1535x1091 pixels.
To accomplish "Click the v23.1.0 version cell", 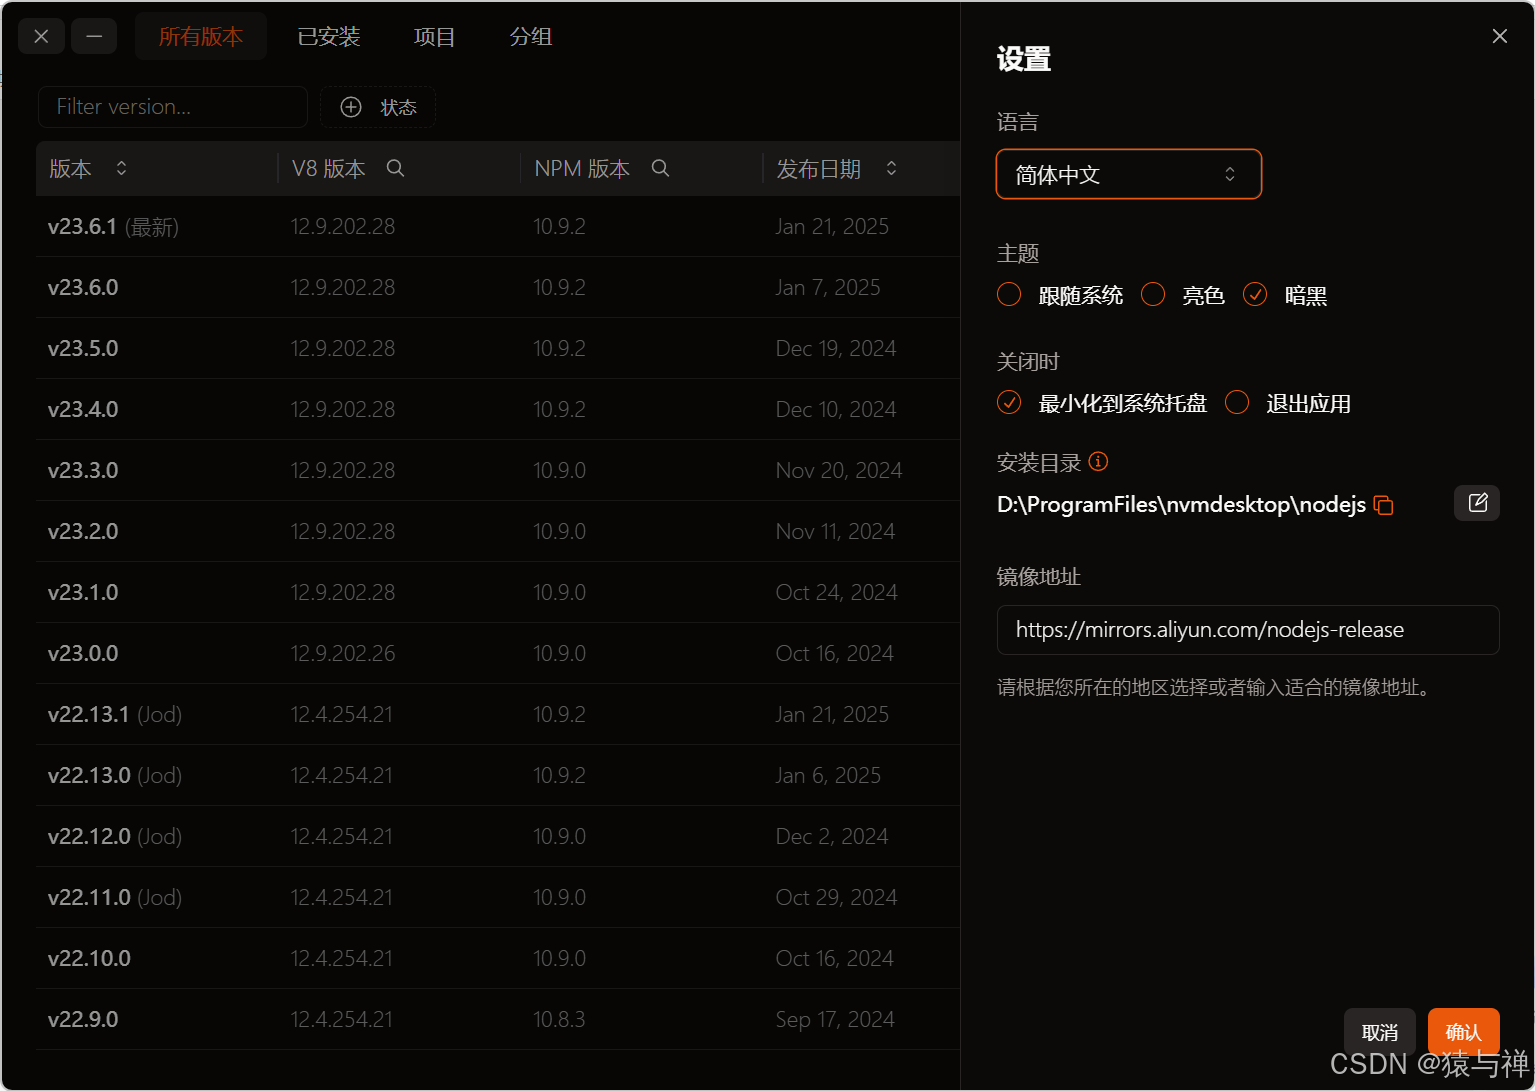I will [x=83, y=593].
